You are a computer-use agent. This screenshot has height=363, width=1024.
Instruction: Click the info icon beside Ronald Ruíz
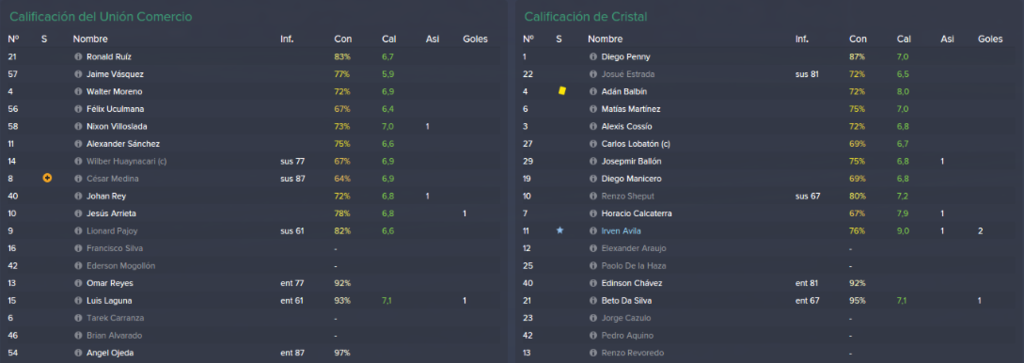pos(78,57)
